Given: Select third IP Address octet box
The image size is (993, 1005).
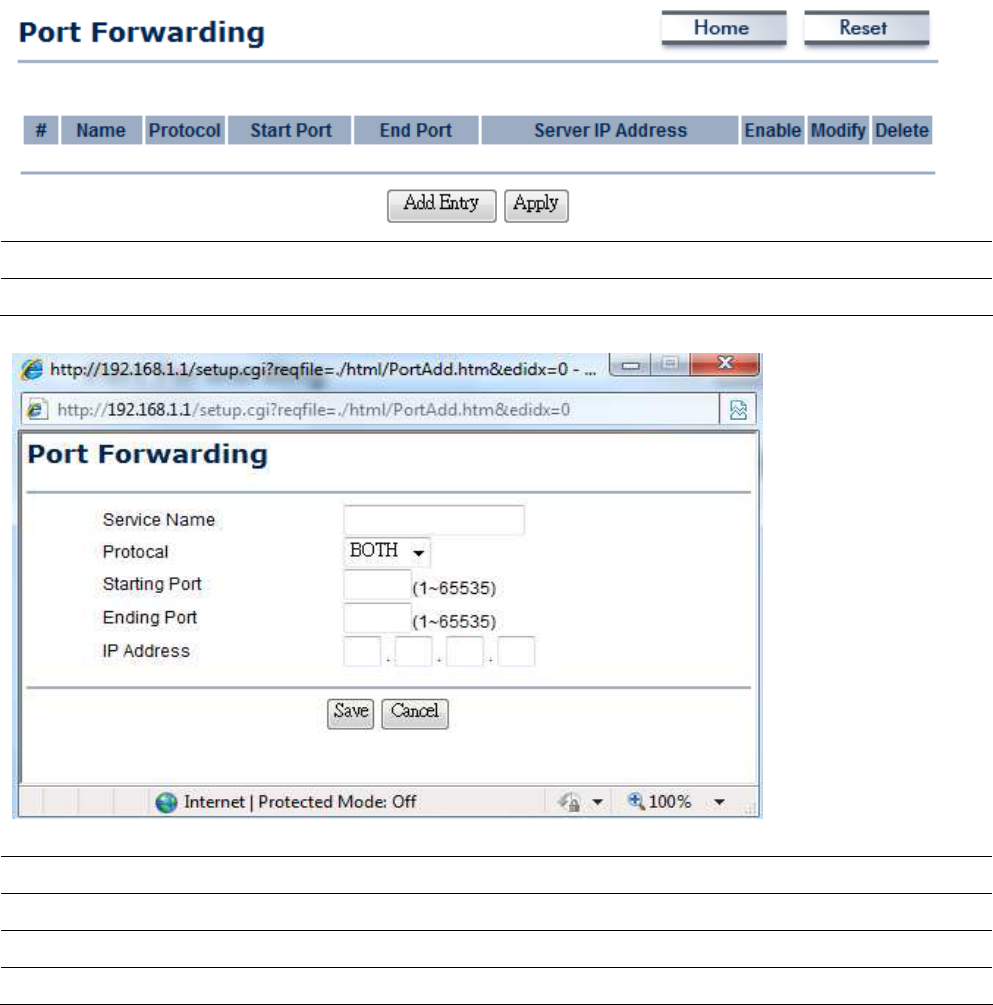Looking at the screenshot, I should pos(465,651).
